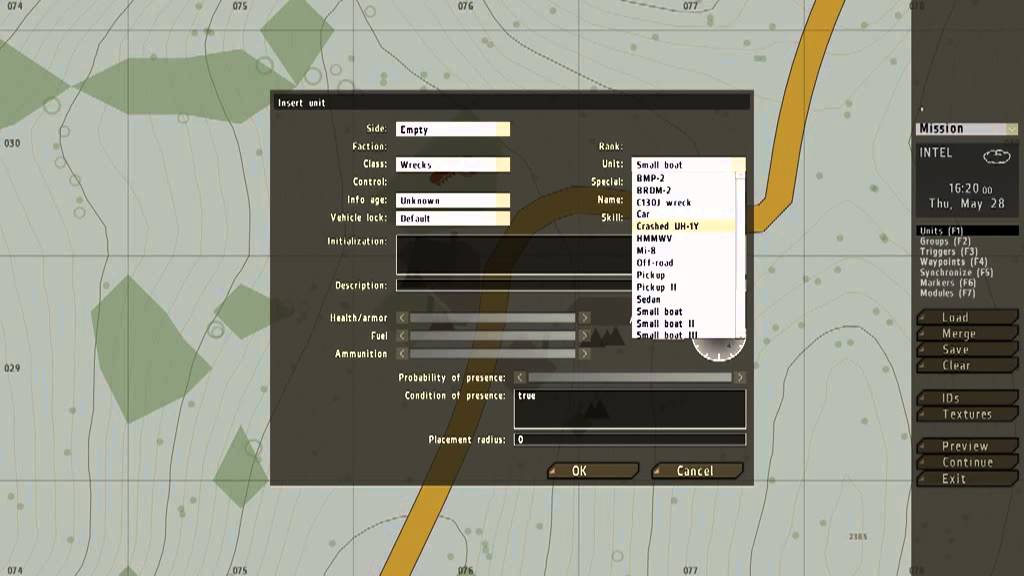Viewport: 1024px width, 576px height.
Task: Select Sedan in the unit list
Action: pyautogui.click(x=684, y=300)
